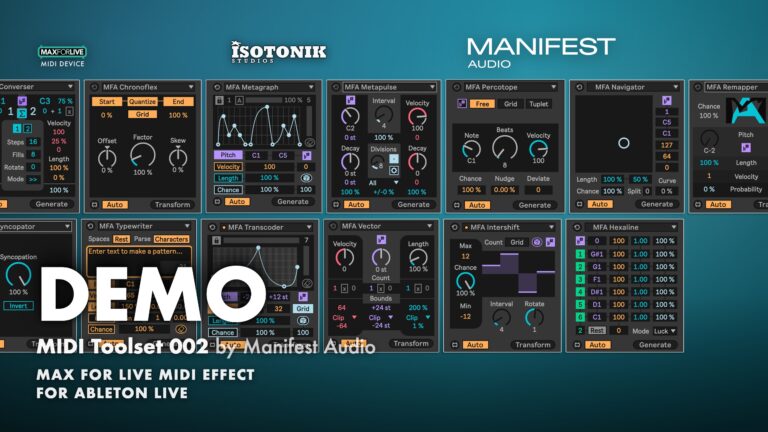Open MFA Metapulse title dropdown arrow
Viewport: 768px width, 432px height.
coord(432,87)
